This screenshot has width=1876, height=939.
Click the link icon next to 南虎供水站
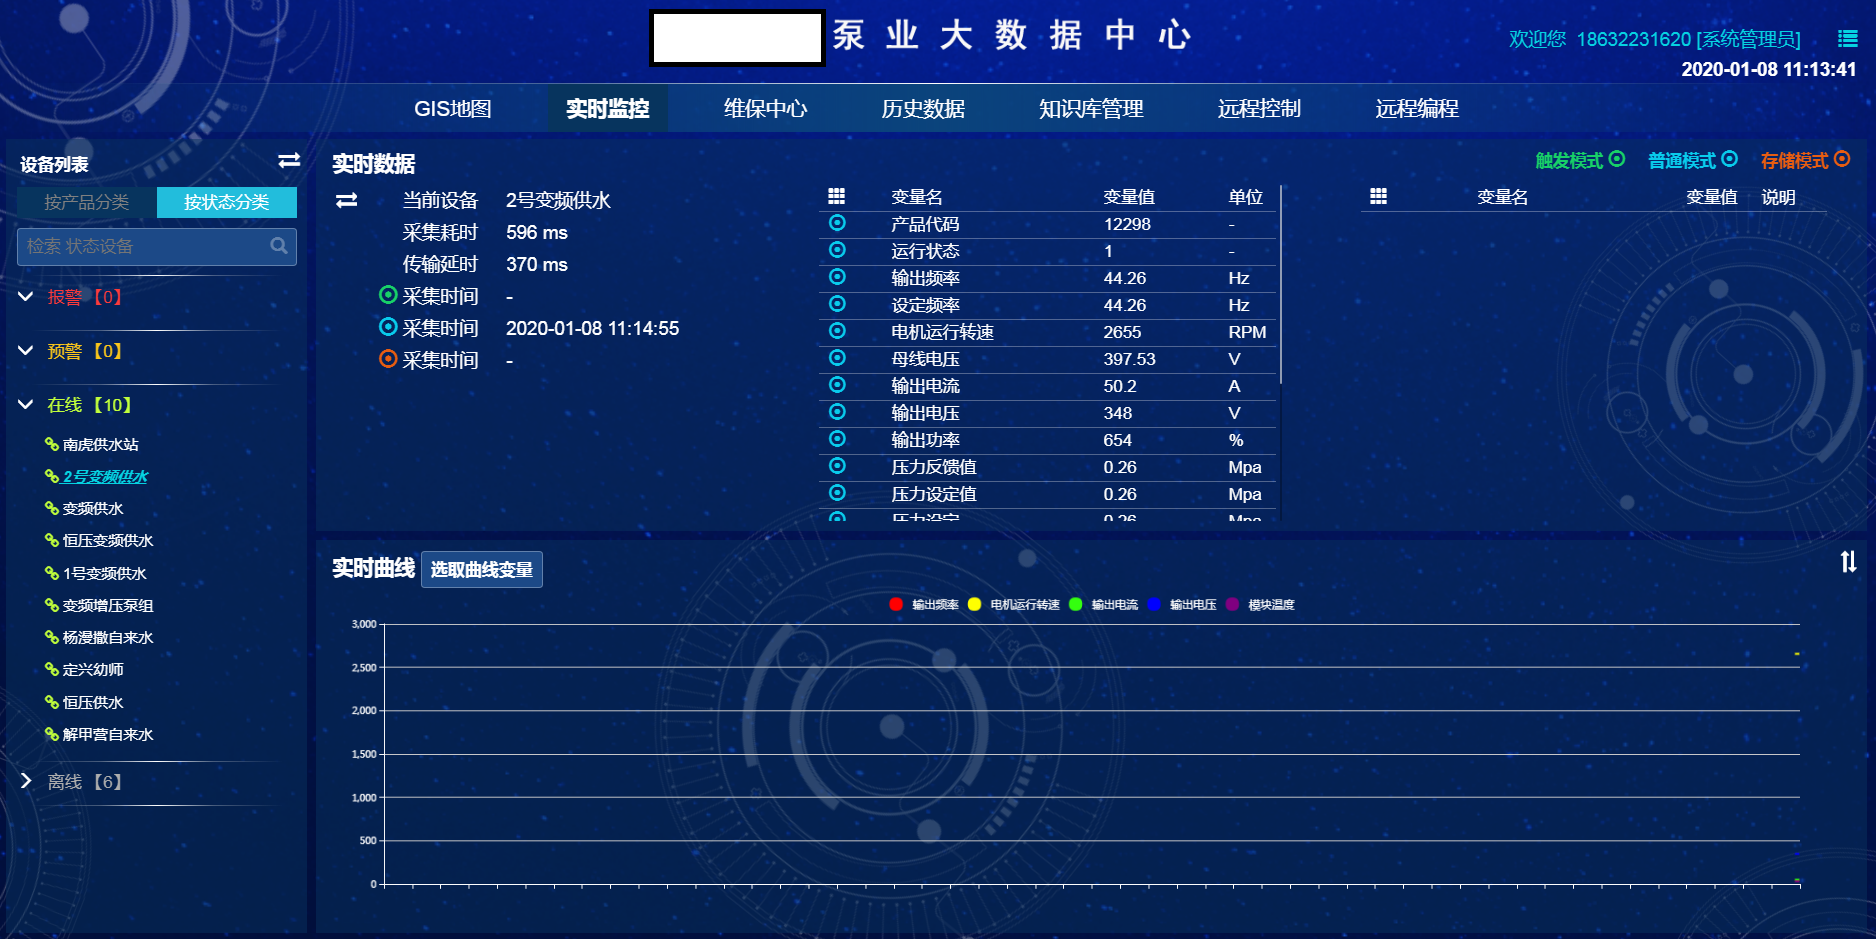[49, 444]
